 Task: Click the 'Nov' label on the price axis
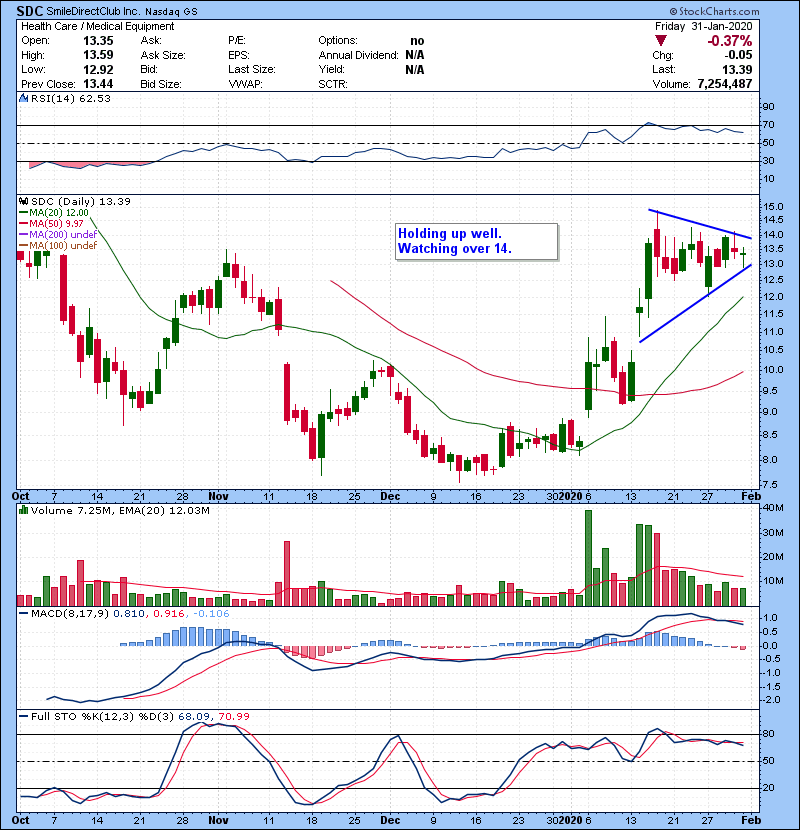(x=218, y=496)
